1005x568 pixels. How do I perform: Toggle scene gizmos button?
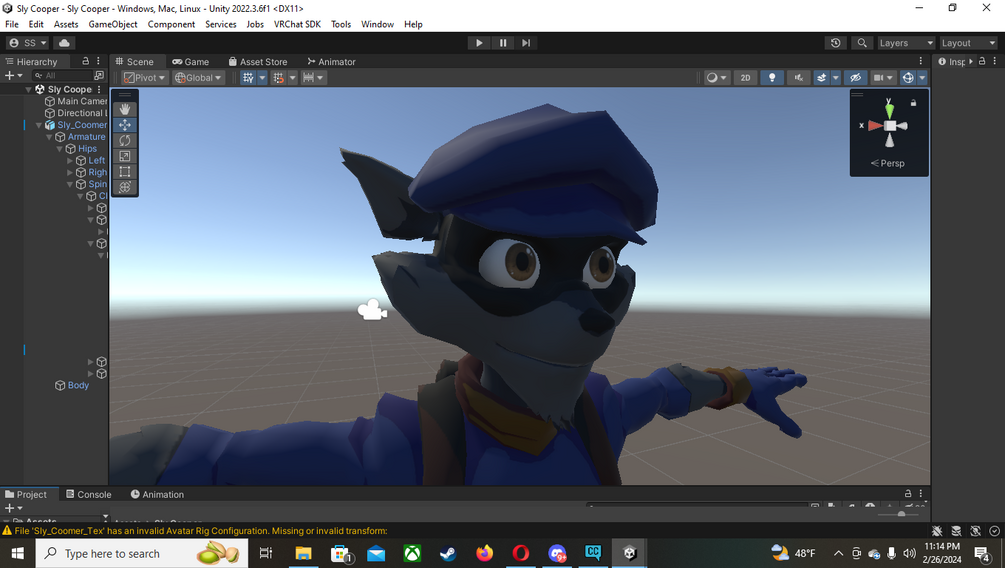[x=908, y=78]
